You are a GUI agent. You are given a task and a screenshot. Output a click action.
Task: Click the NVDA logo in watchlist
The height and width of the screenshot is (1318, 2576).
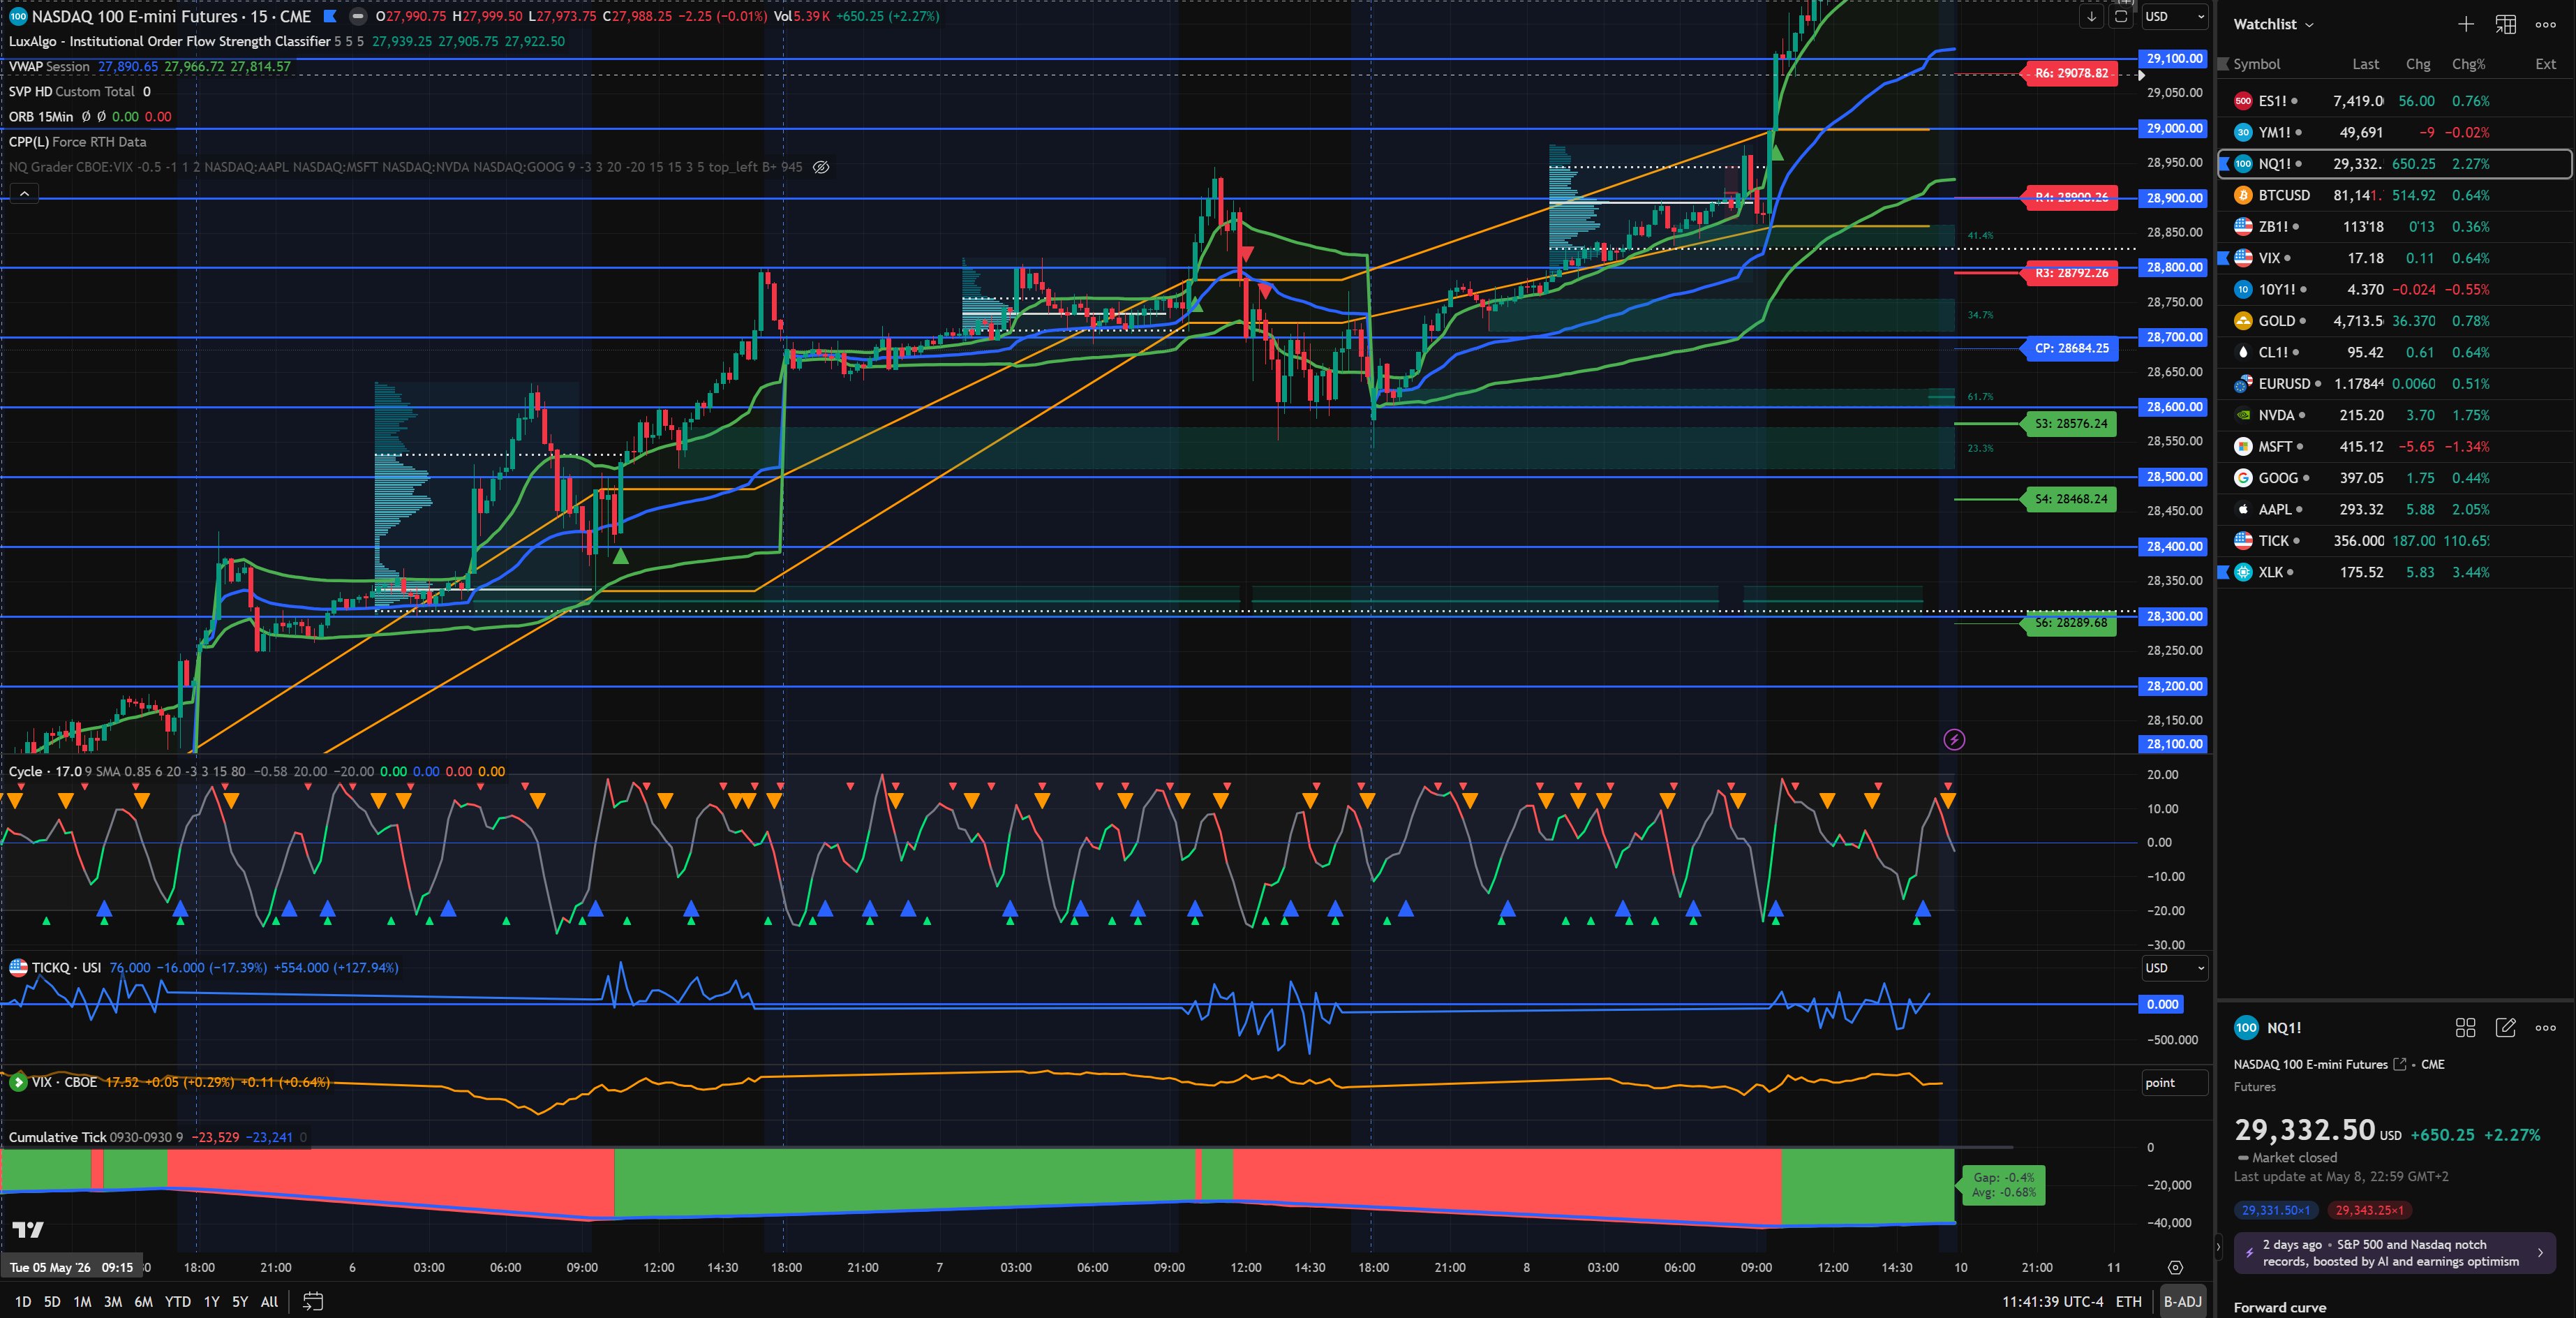point(2243,415)
